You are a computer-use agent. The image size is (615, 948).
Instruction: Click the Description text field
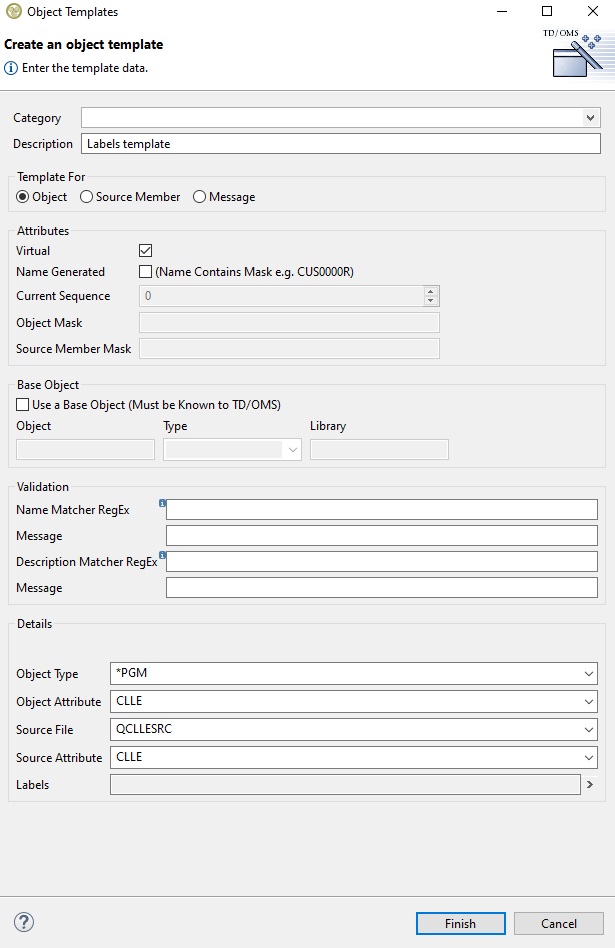pos(340,144)
